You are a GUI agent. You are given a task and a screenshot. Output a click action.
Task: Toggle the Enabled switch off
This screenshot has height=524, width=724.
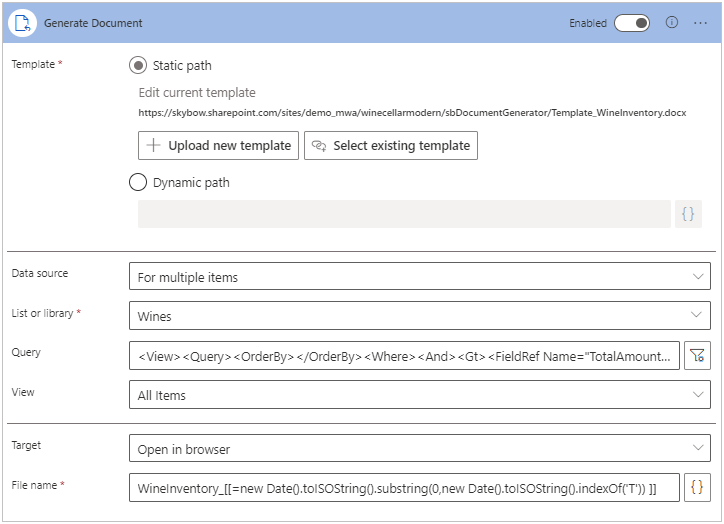click(x=632, y=22)
